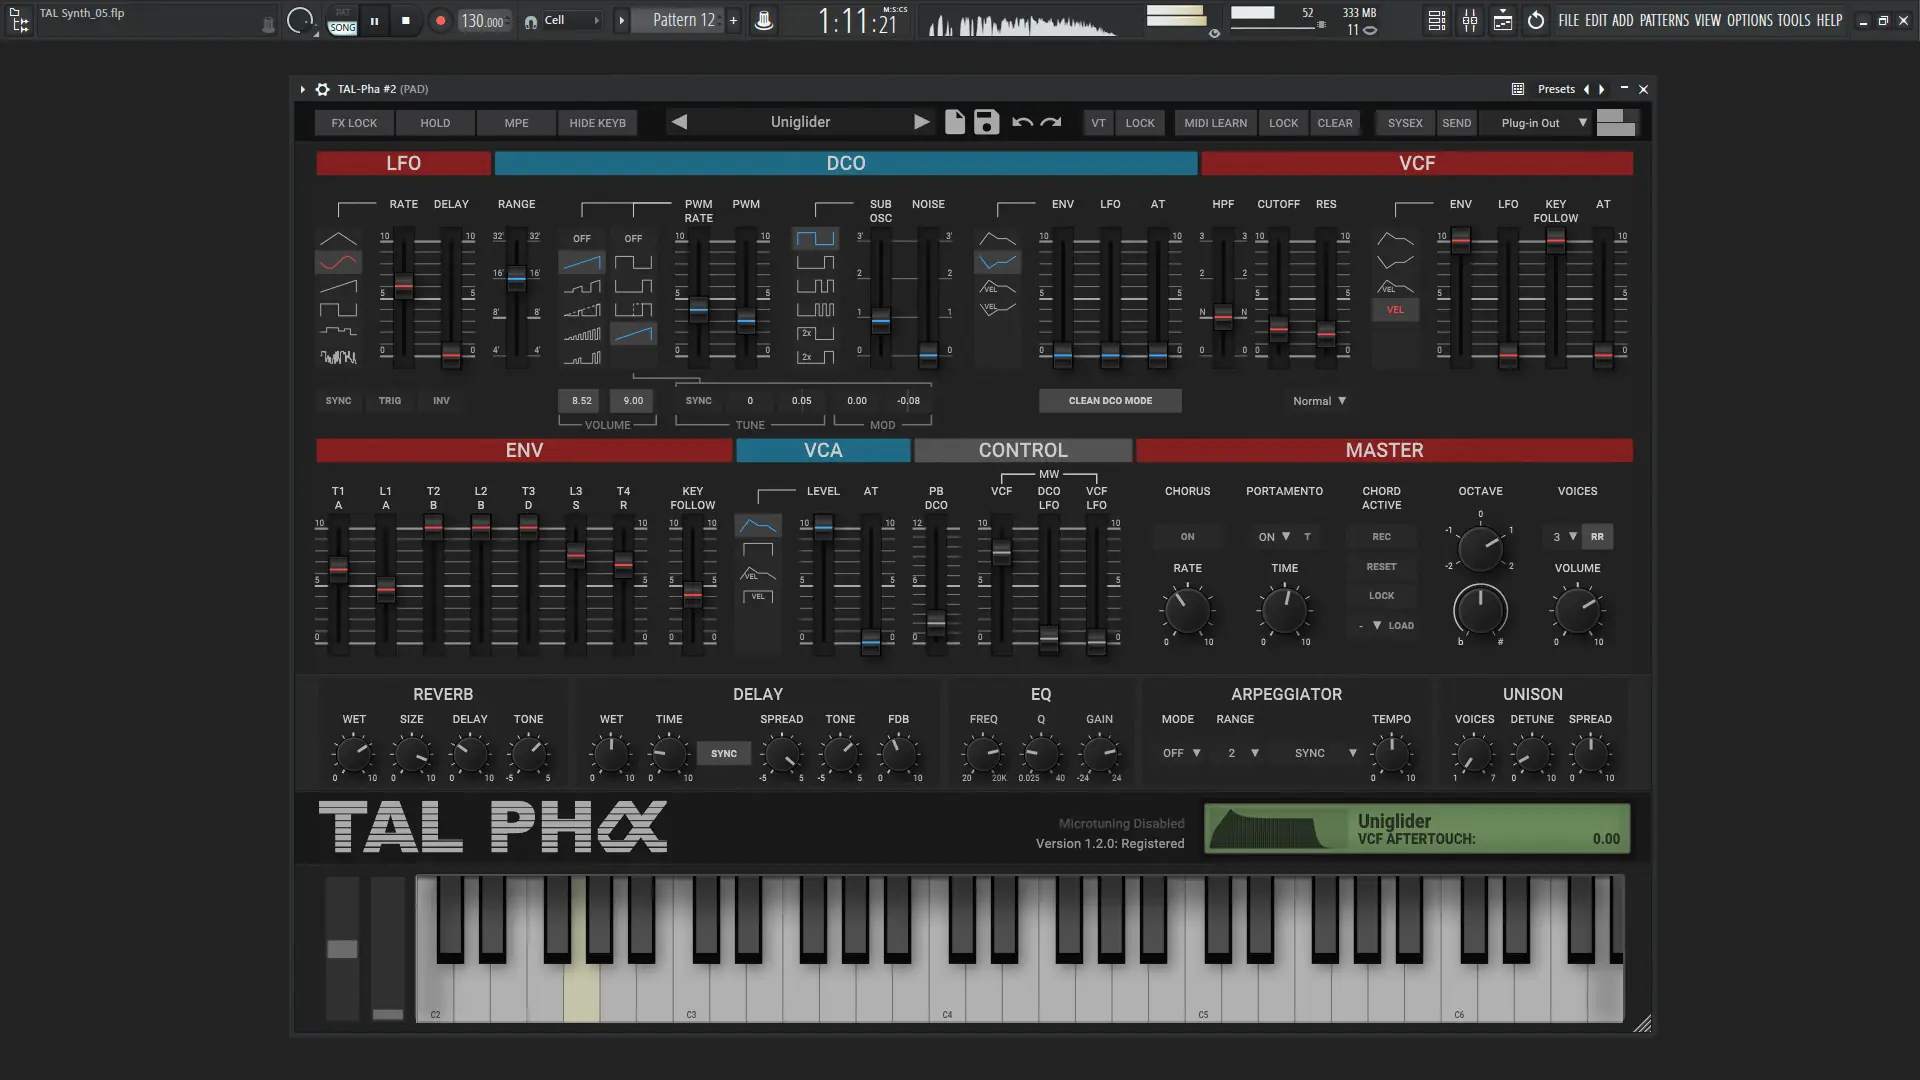The width and height of the screenshot is (1920, 1080).
Task: Select the LFO sine waveform icon
Action: [338, 262]
